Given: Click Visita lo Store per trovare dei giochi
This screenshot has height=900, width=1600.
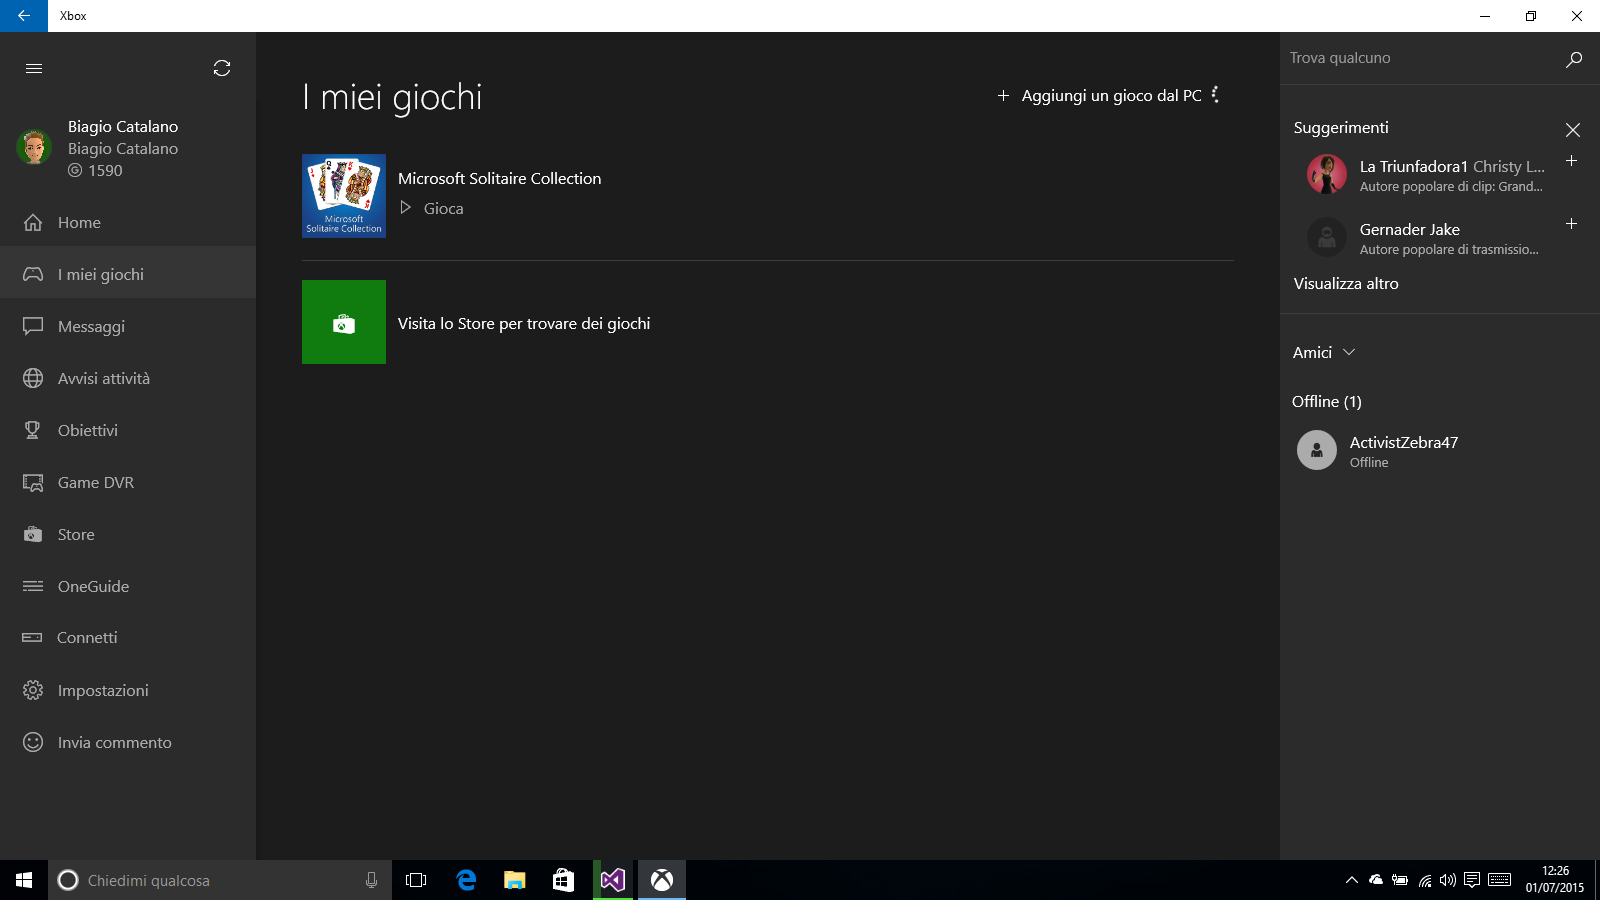Looking at the screenshot, I should coord(524,324).
